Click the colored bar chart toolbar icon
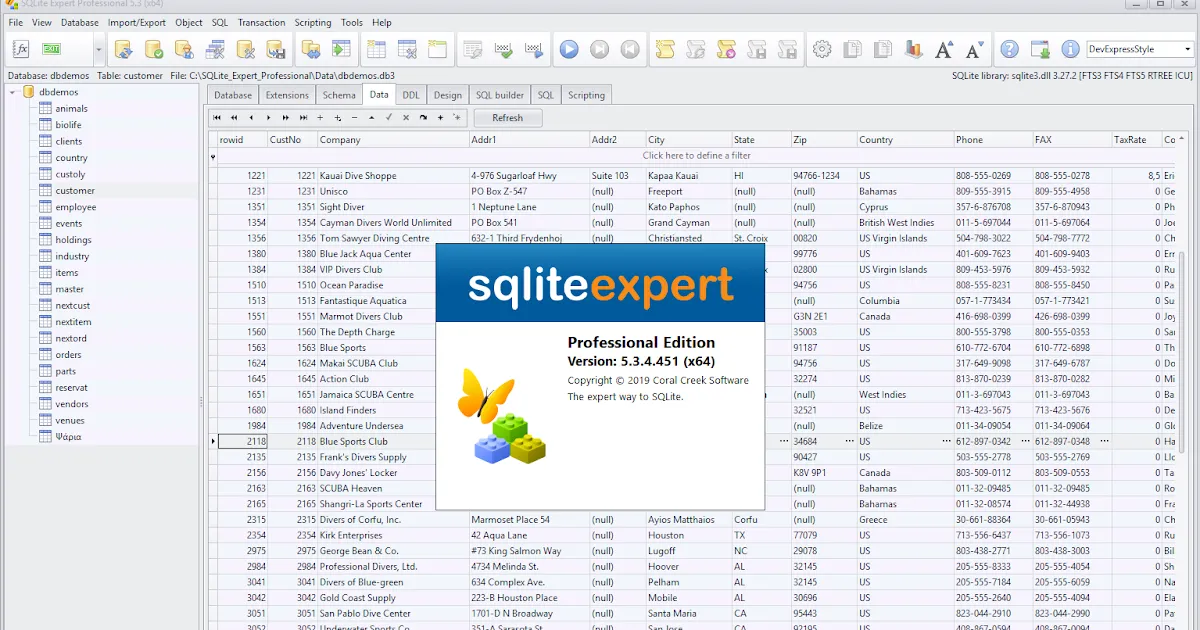This screenshot has width=1200, height=630. [913, 49]
